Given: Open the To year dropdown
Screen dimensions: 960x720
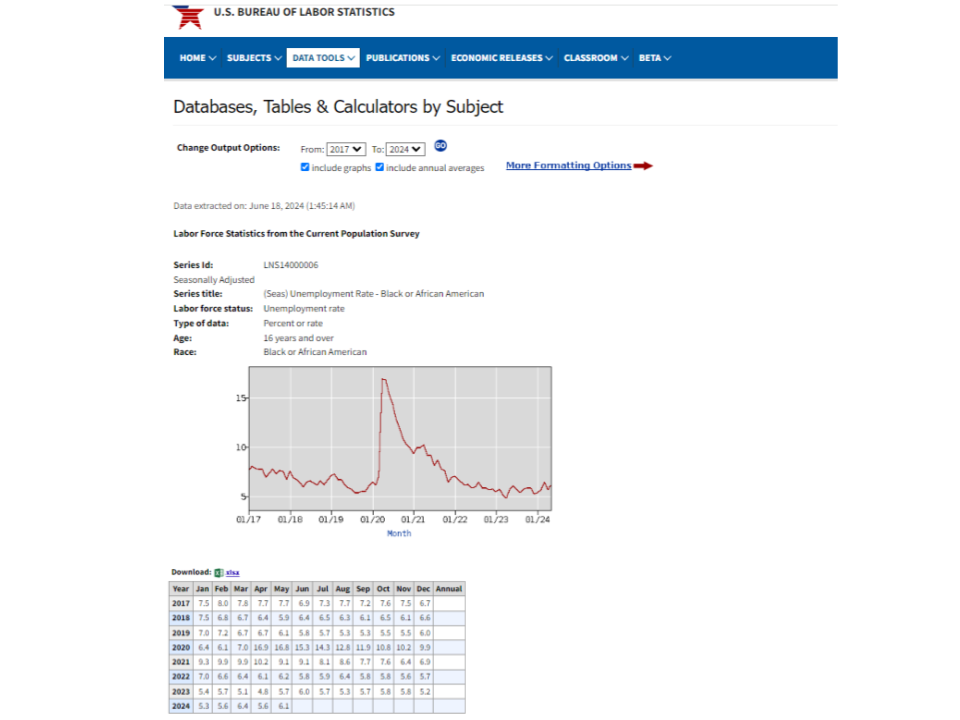Looking at the screenshot, I should pyautogui.click(x=406, y=149).
